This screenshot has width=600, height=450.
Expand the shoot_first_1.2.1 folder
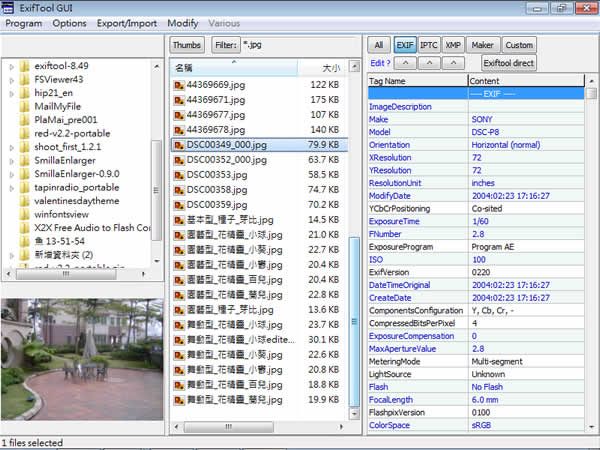click(x=11, y=148)
